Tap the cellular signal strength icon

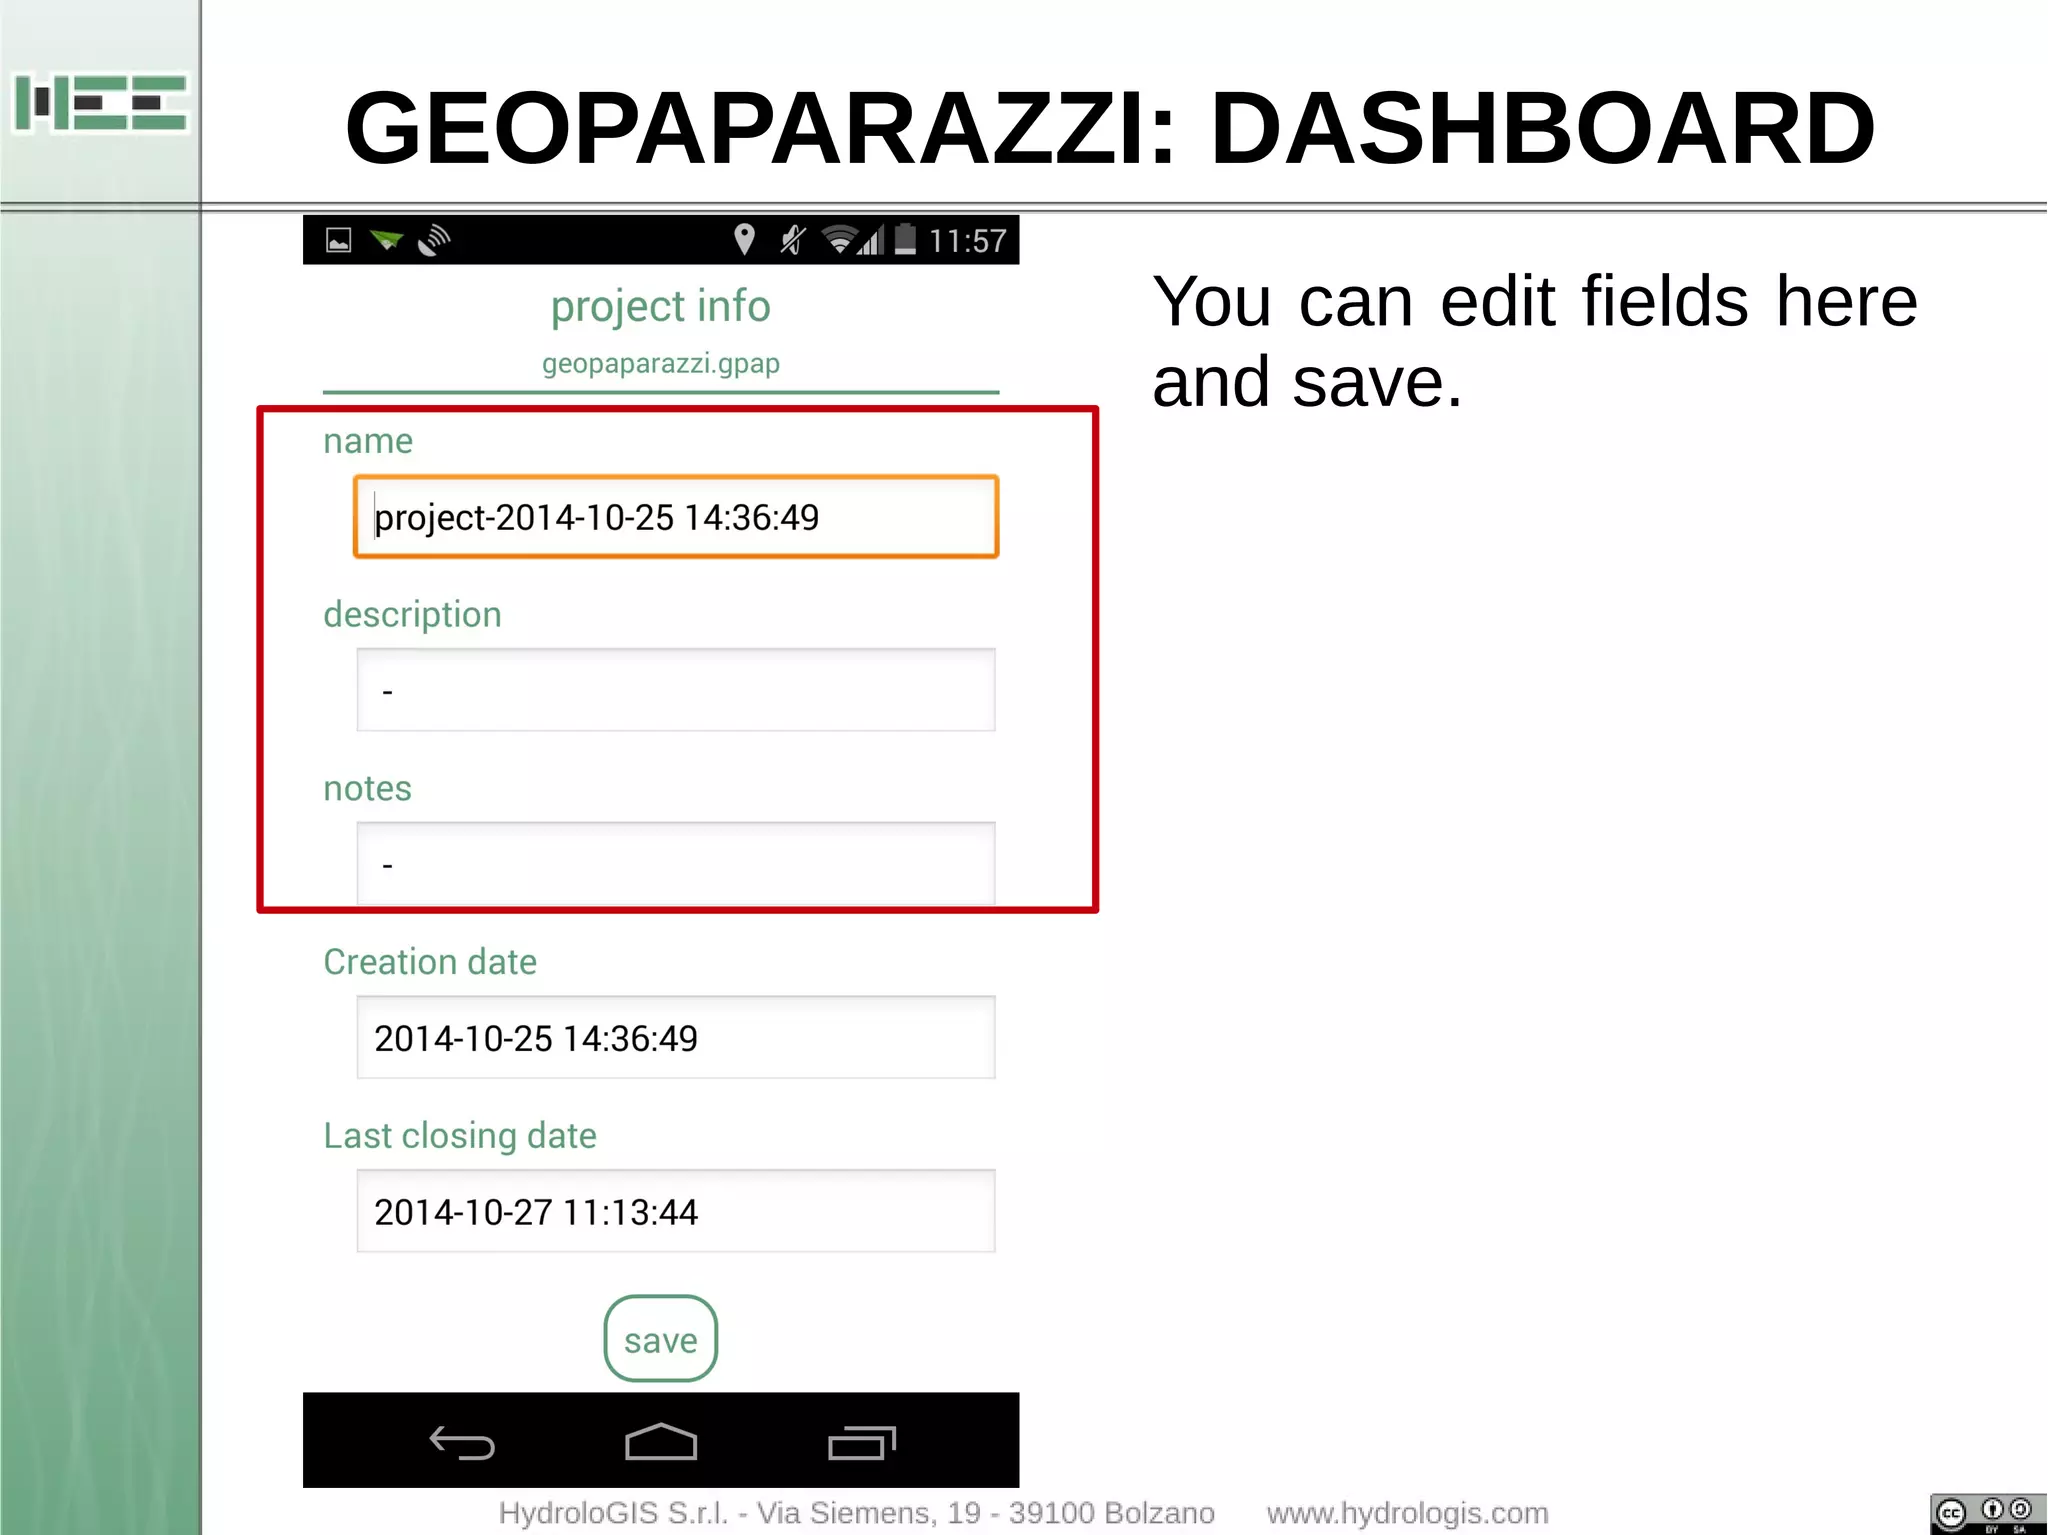click(x=872, y=240)
